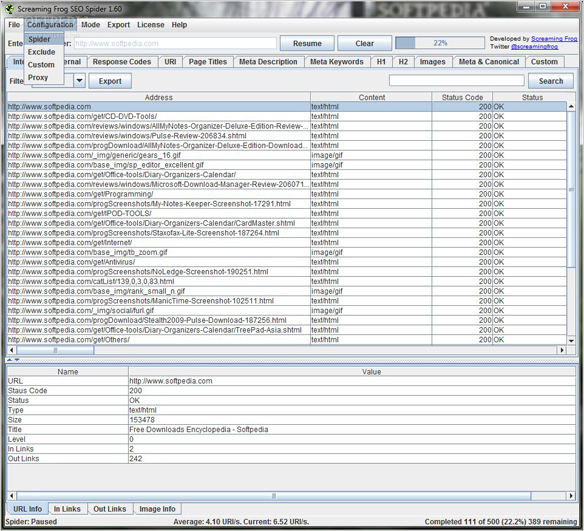Choose Exclude in the Configuration menu

41,52
